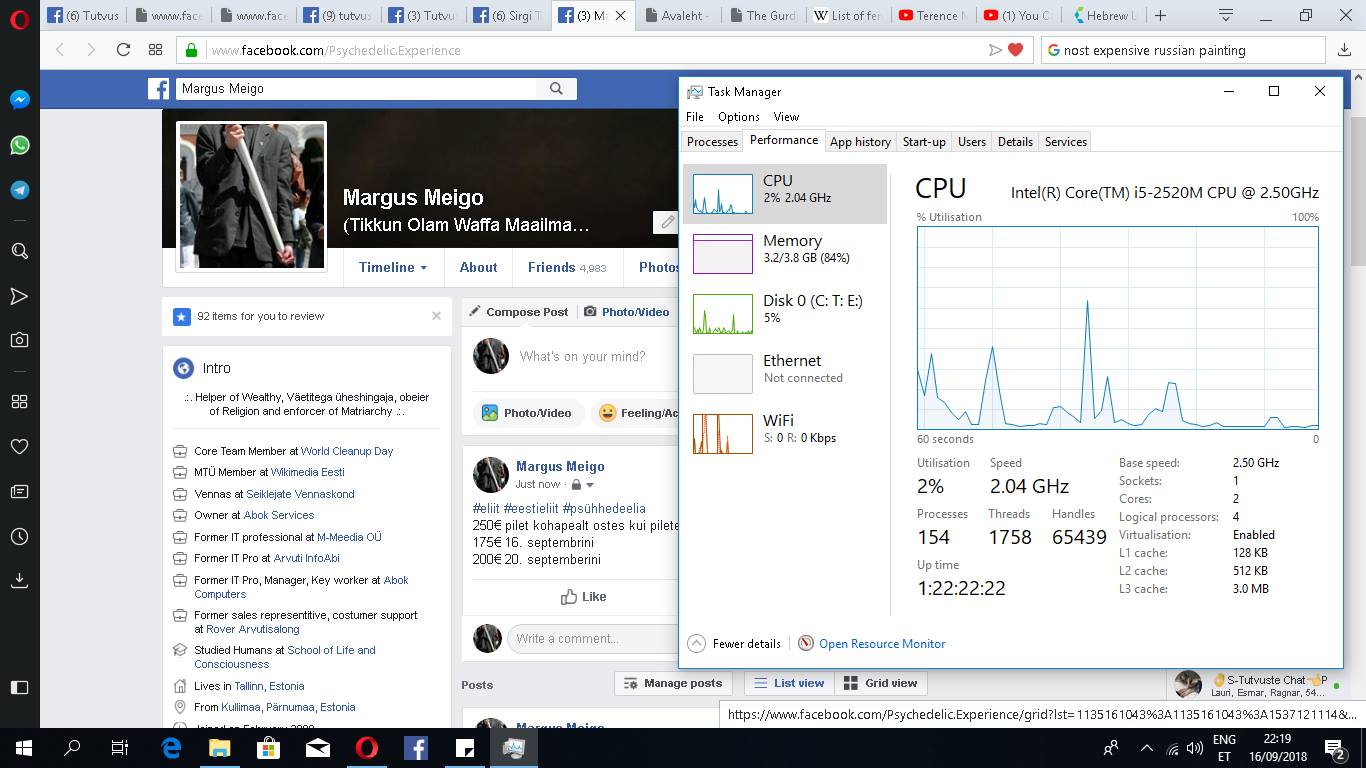1366x768 pixels.
Task: Like the Margus Meigo post
Action: 583,597
